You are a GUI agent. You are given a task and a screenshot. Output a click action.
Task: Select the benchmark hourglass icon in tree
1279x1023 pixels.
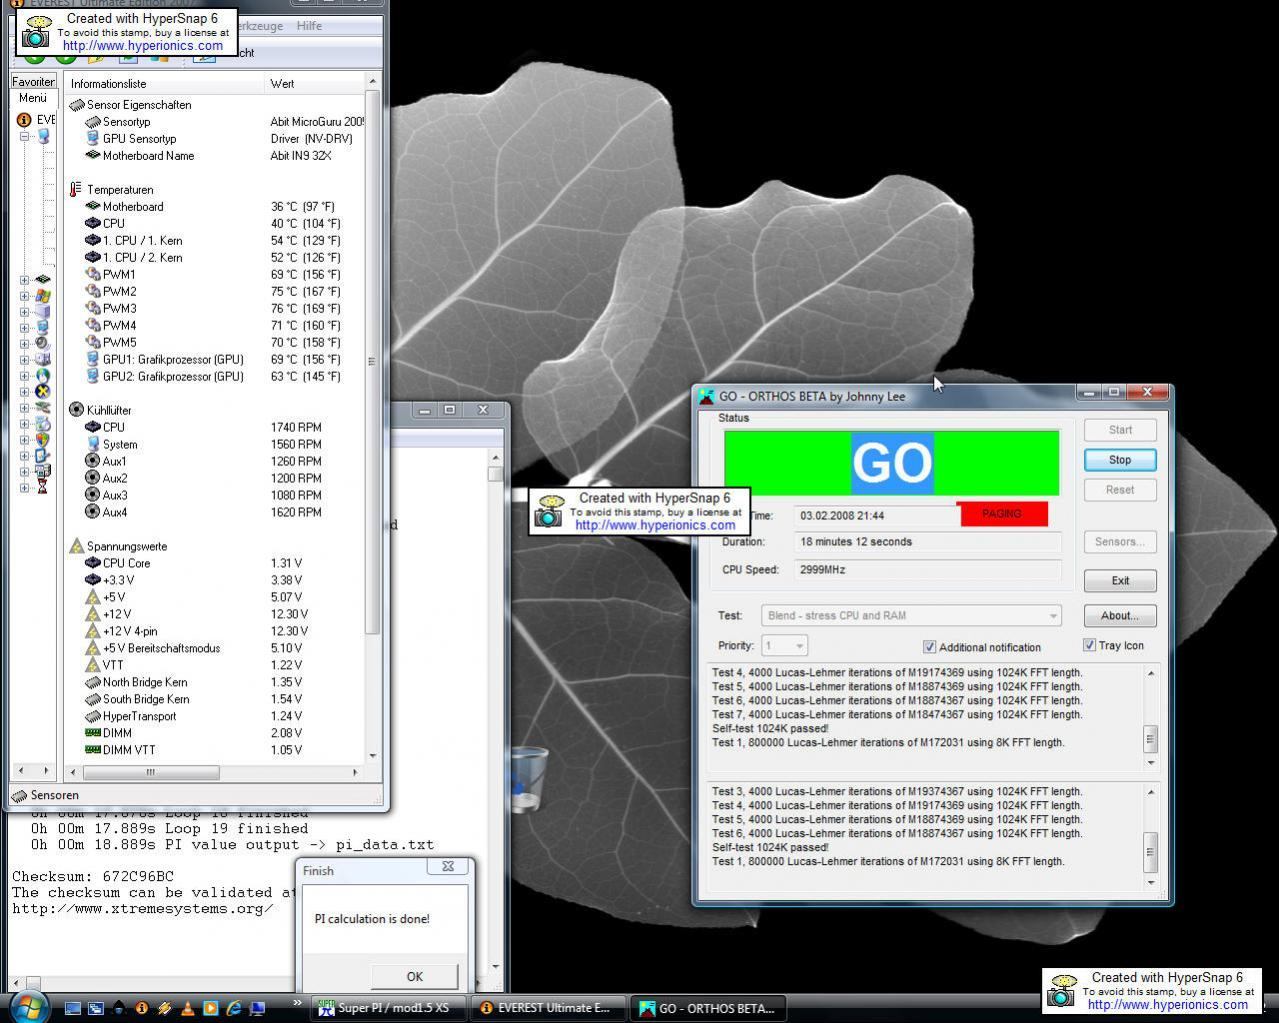point(43,487)
